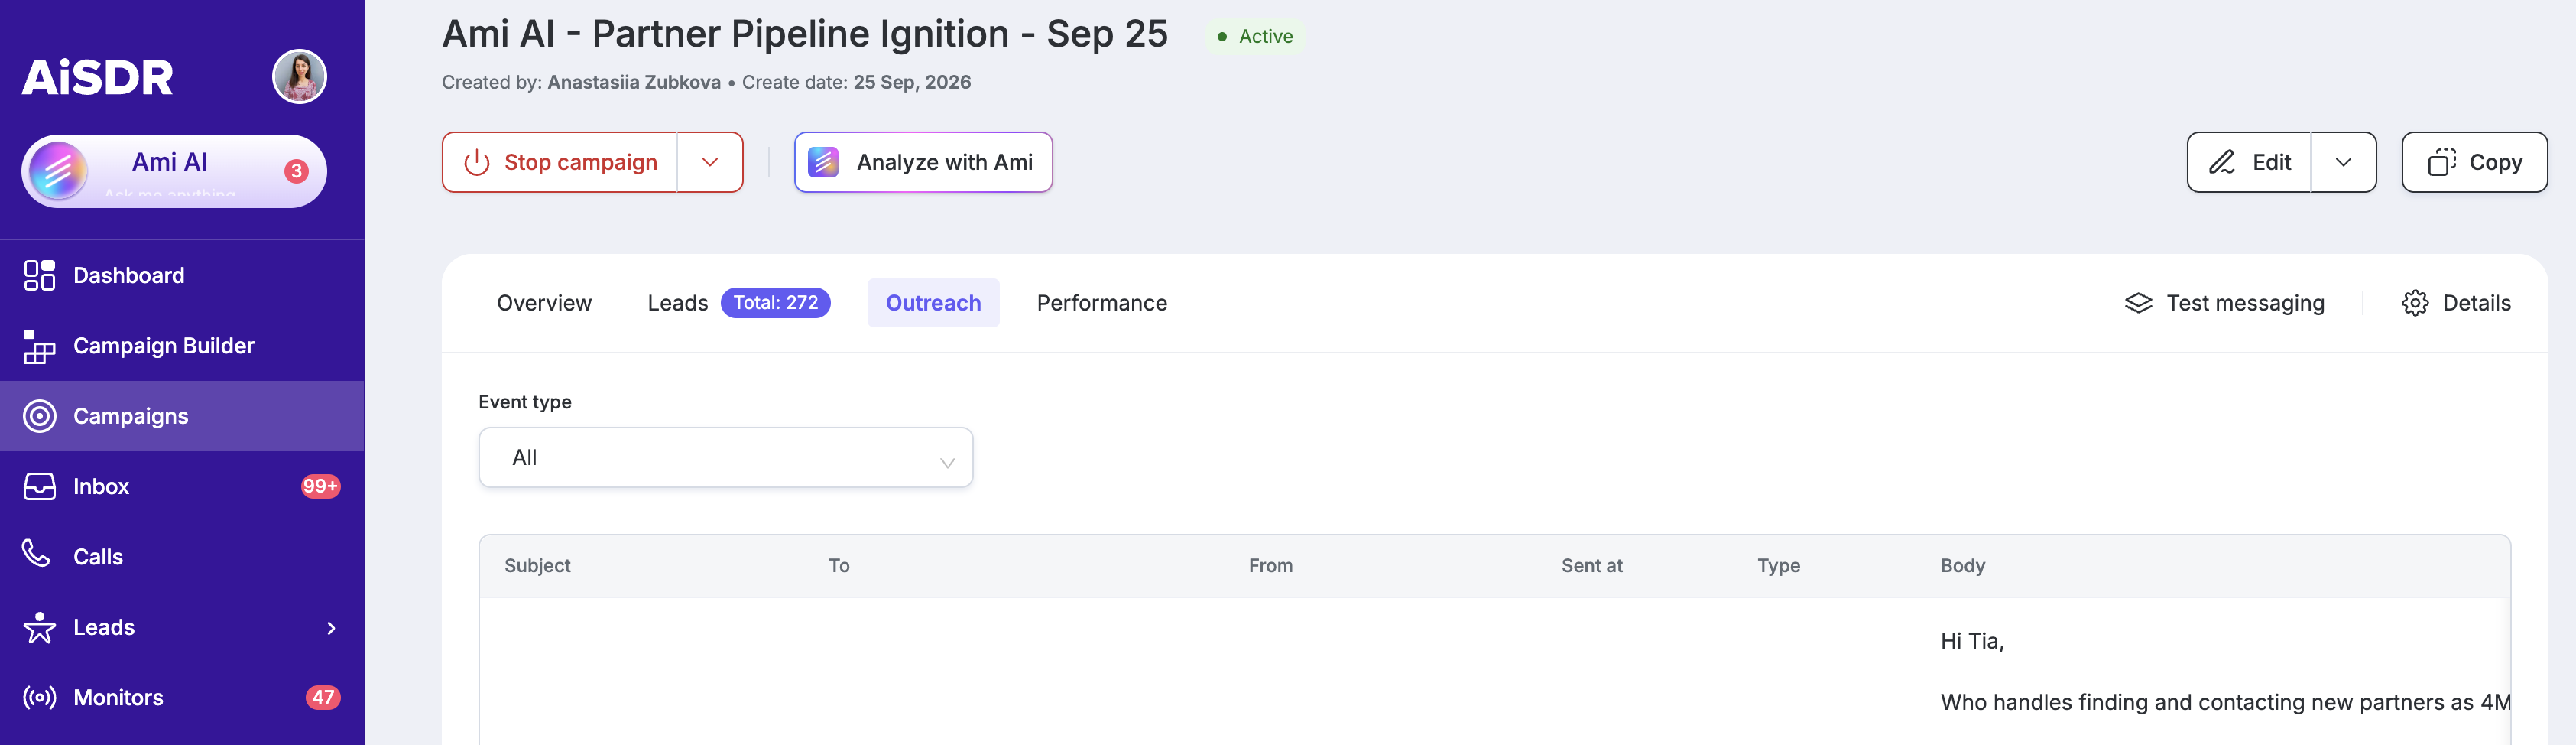
Task: Click the Total: 272 leads badge
Action: click(776, 303)
